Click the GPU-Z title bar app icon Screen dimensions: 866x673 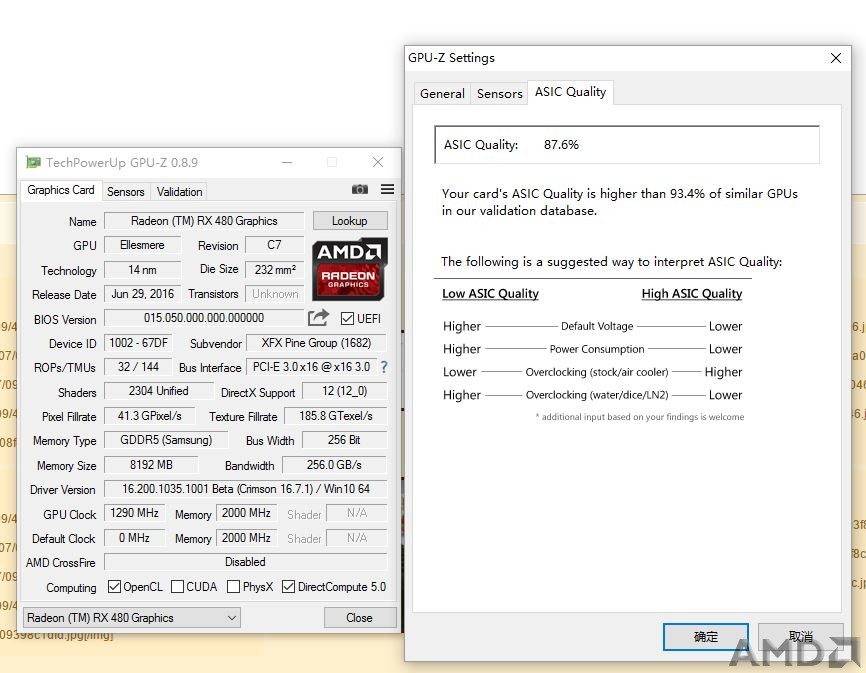tap(33, 162)
